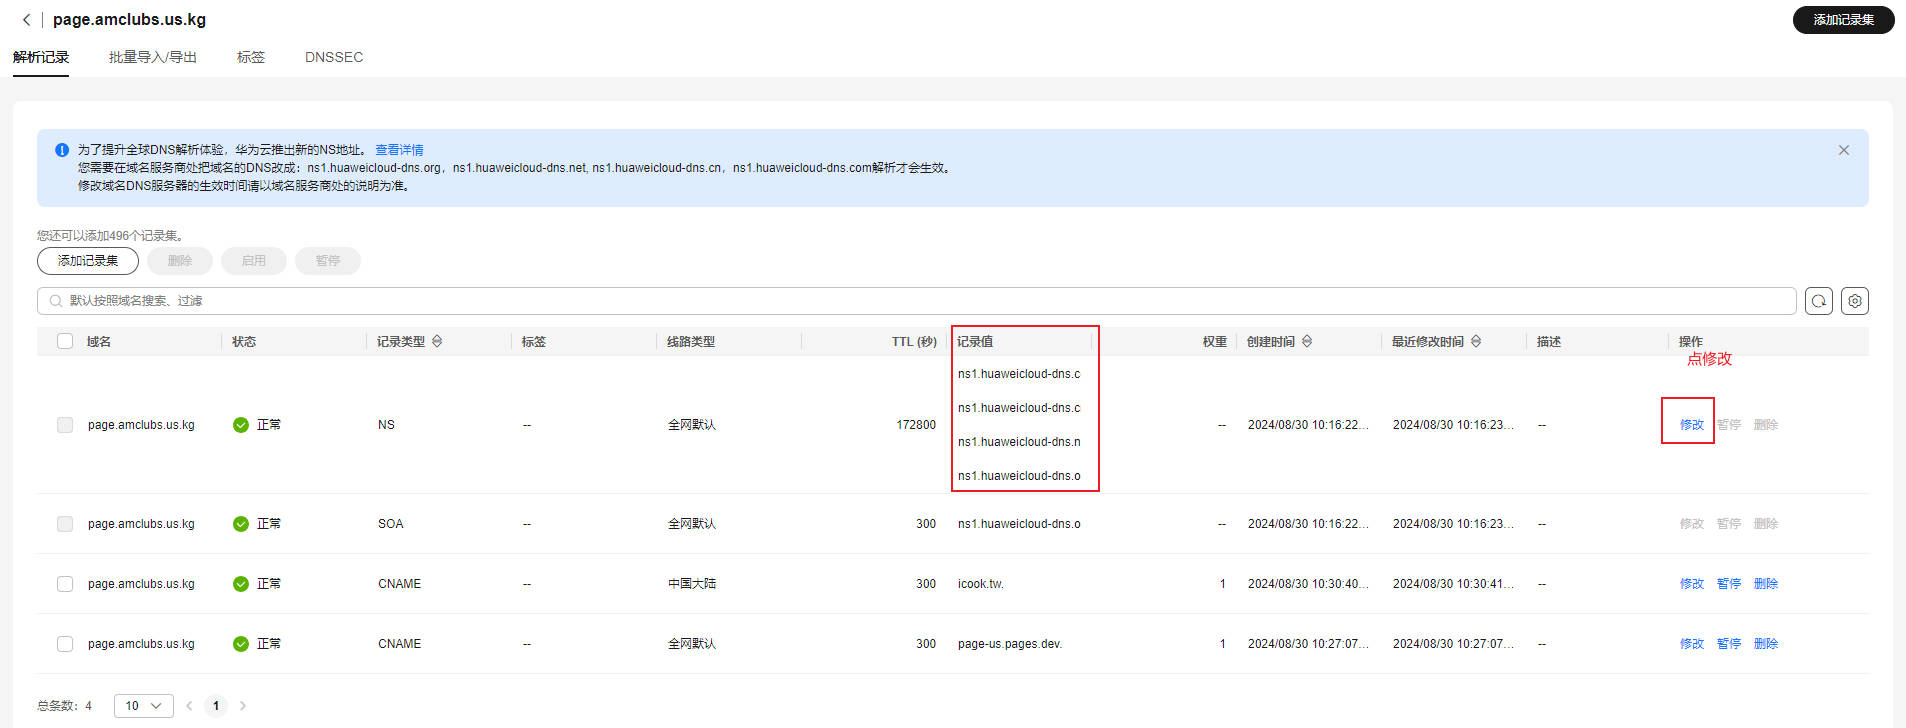This screenshot has width=1906, height=728.
Task: Toggle the select-all checkbox in the table header
Action: (65, 342)
